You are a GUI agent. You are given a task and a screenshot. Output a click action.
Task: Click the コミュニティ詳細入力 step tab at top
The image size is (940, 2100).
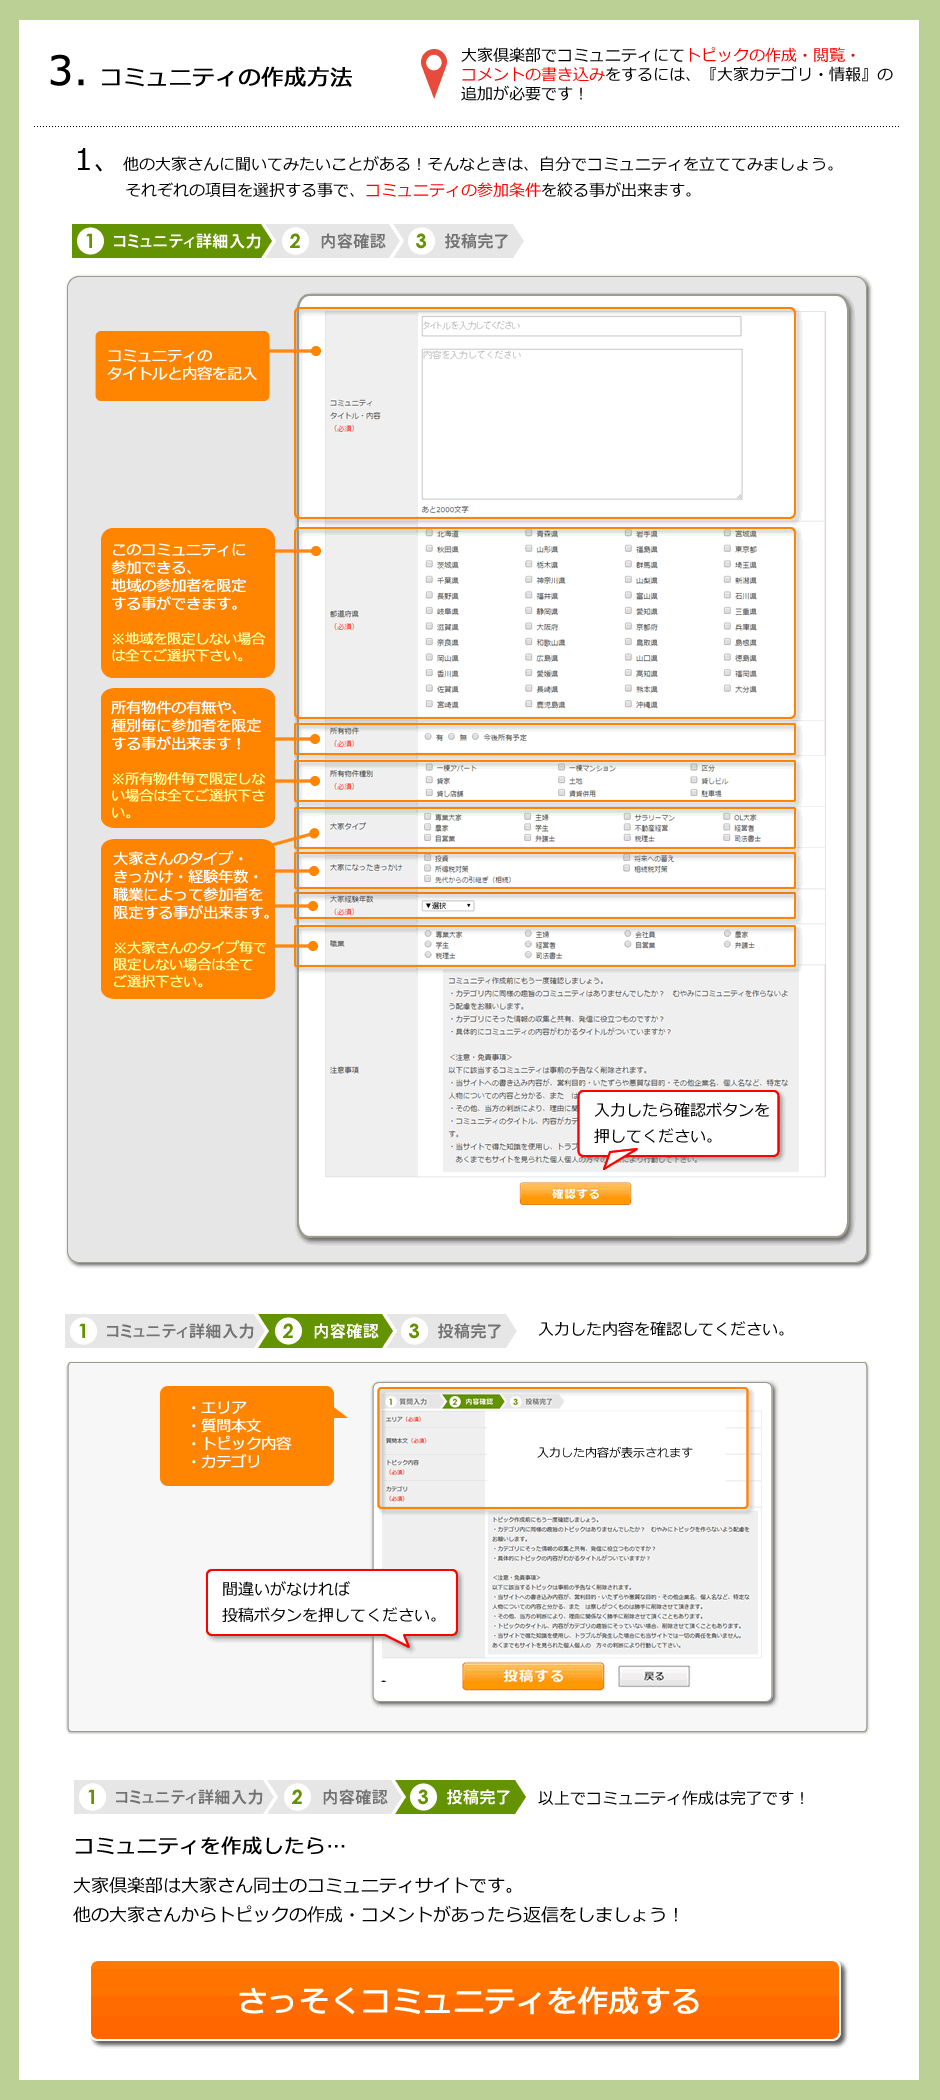(x=172, y=241)
